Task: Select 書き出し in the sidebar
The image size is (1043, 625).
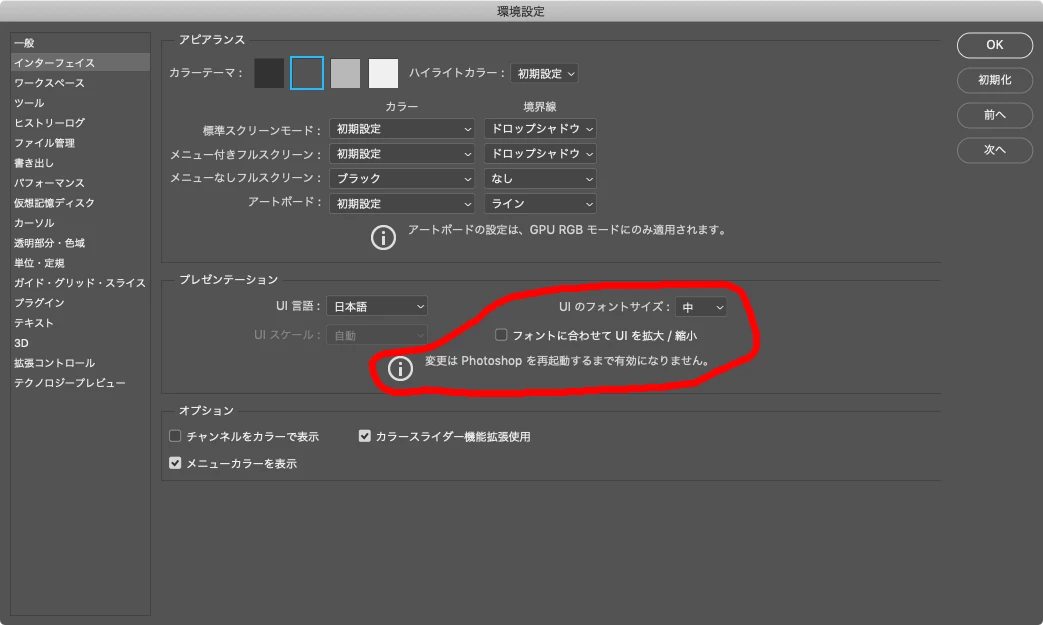Action: [x=80, y=163]
